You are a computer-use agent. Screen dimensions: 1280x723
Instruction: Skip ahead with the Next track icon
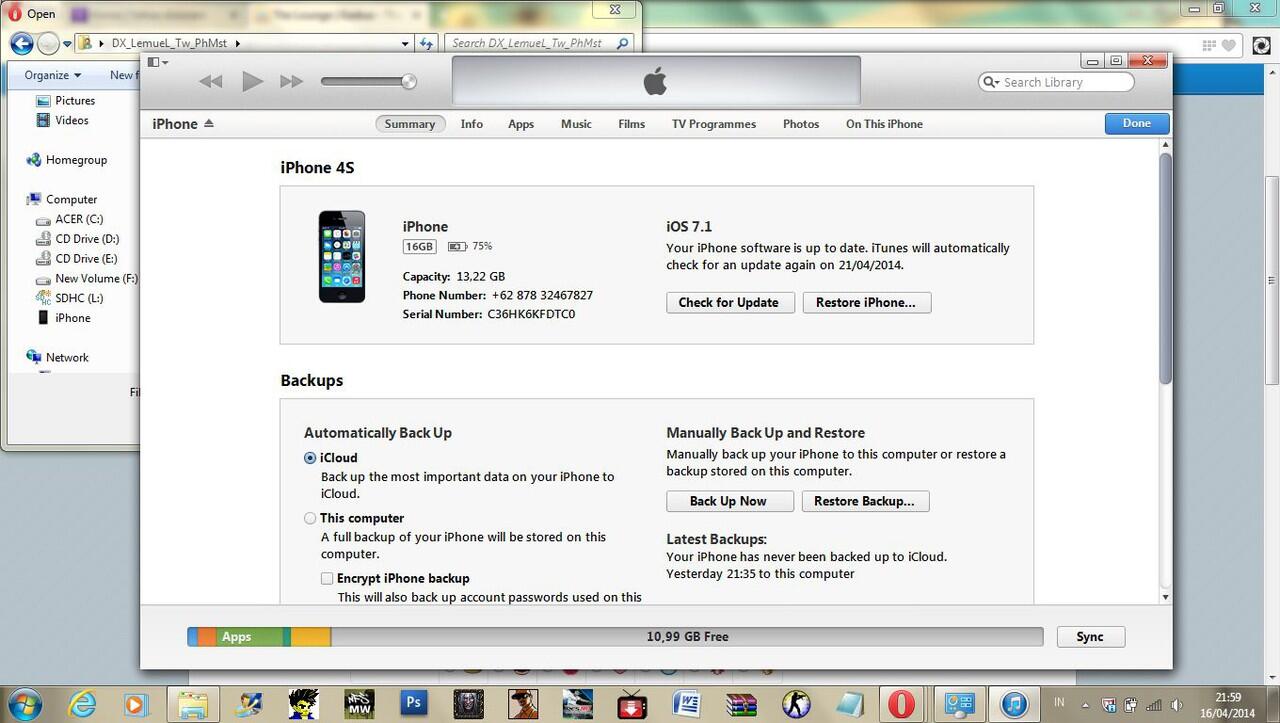(x=291, y=82)
